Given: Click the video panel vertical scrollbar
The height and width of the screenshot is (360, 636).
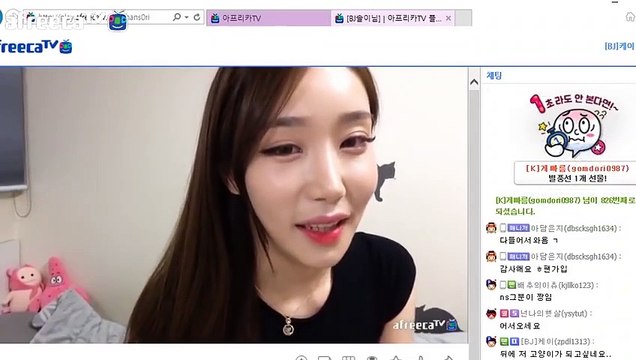Looking at the screenshot, I should [x=474, y=219].
